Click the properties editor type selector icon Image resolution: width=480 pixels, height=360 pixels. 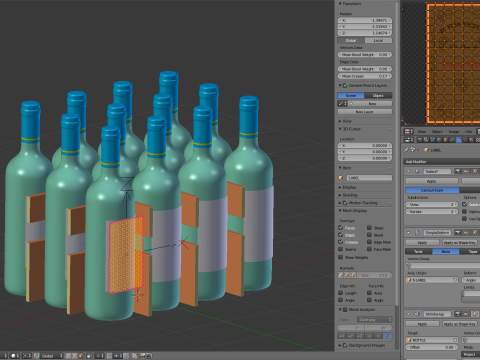click(x=409, y=140)
